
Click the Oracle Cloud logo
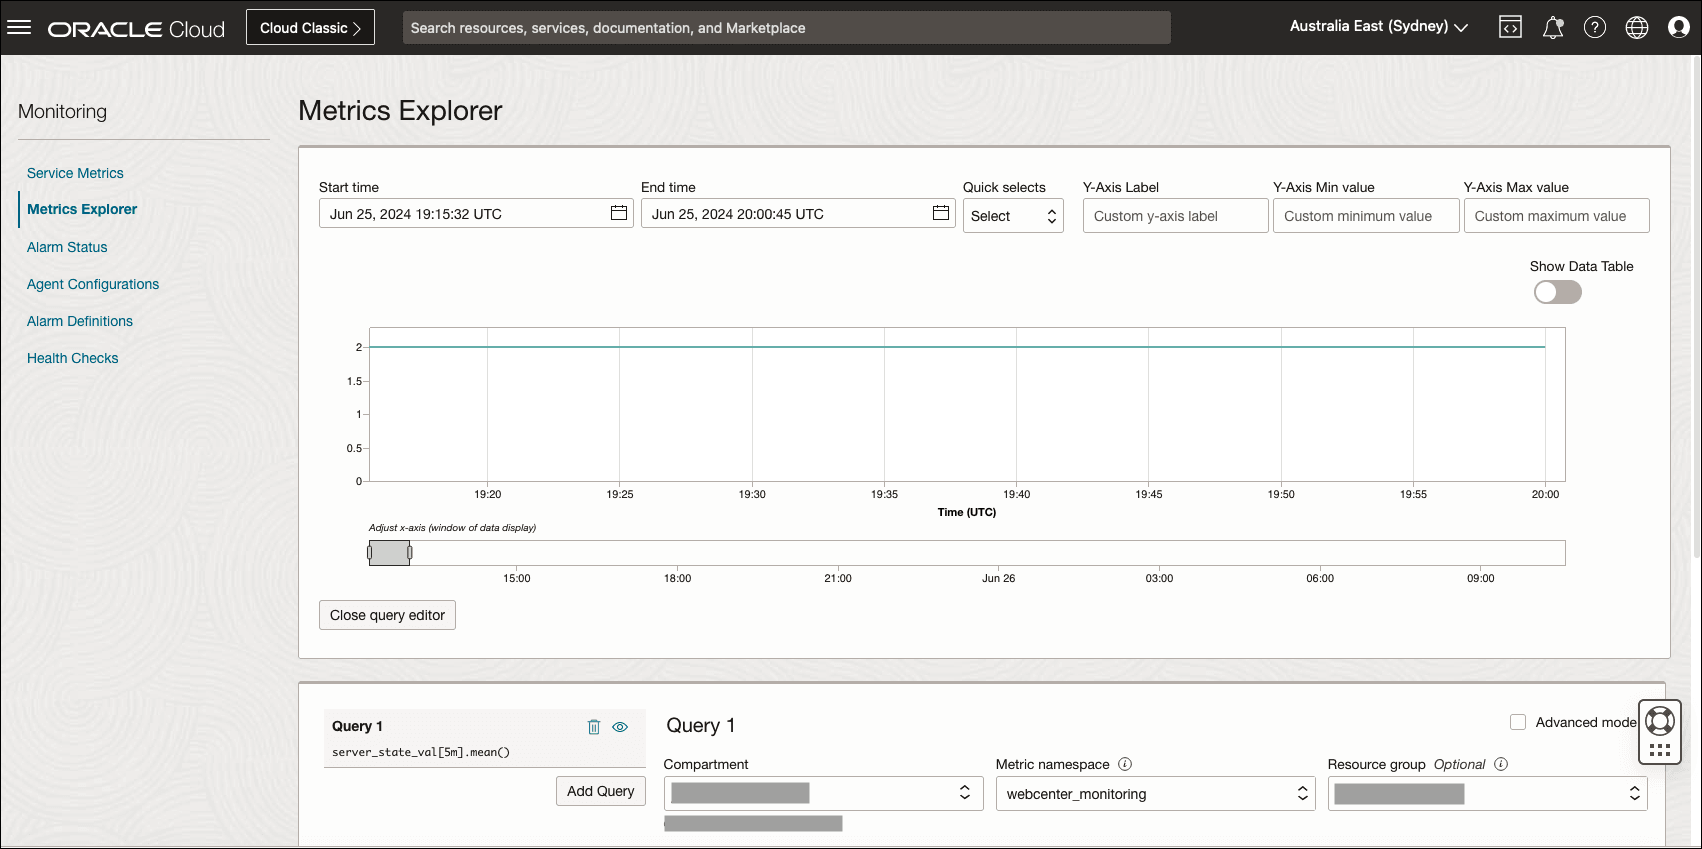[137, 29]
